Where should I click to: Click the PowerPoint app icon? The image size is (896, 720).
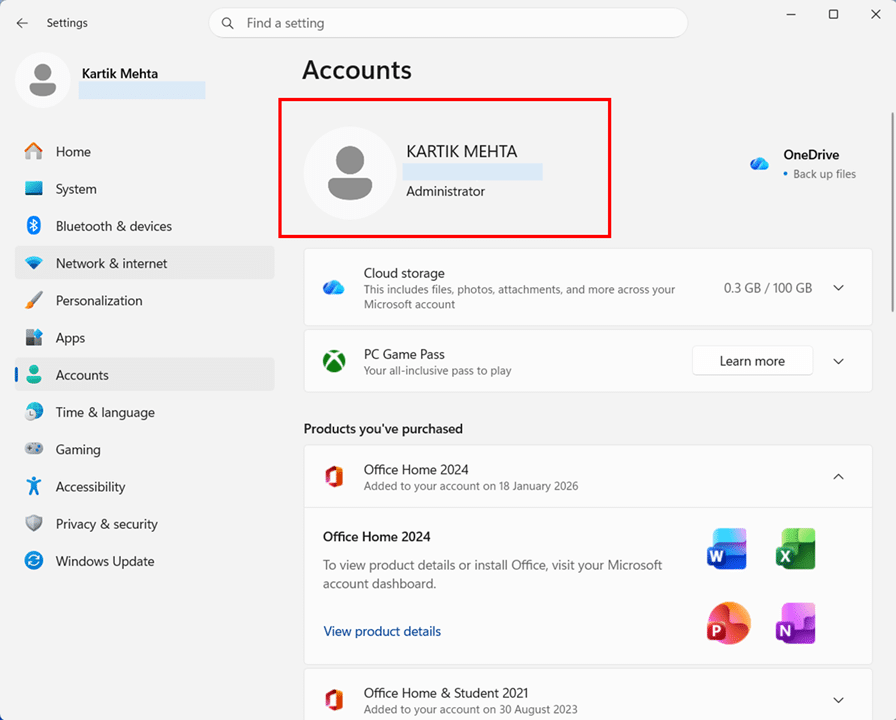click(x=727, y=623)
